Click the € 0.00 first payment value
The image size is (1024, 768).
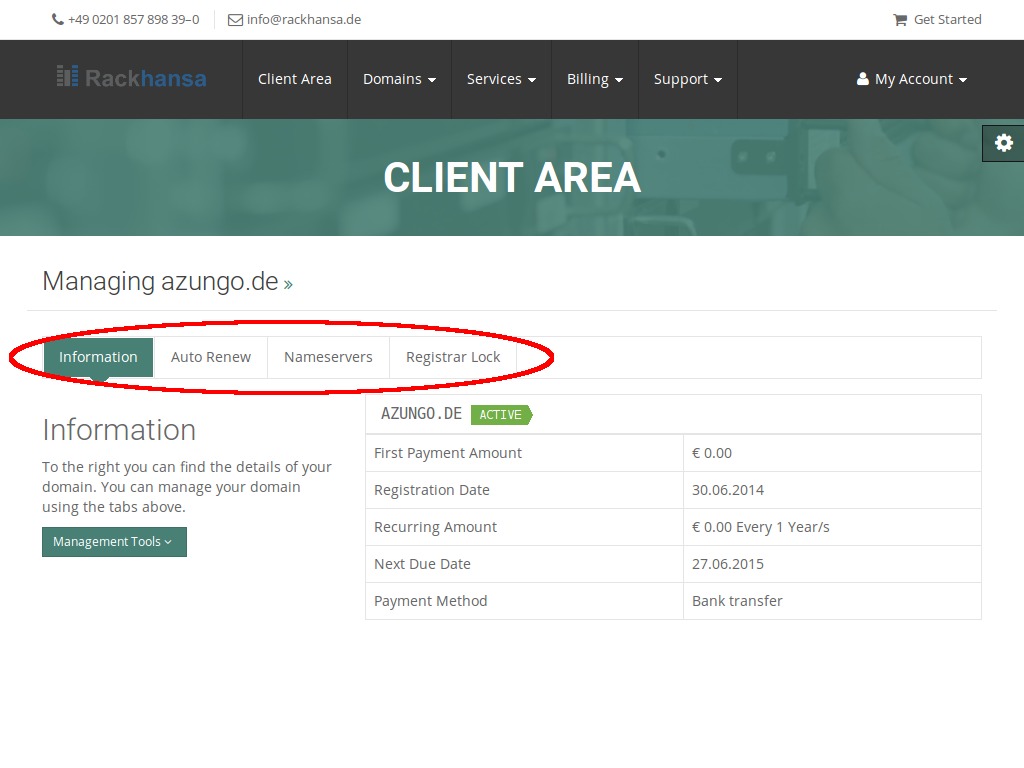click(712, 453)
